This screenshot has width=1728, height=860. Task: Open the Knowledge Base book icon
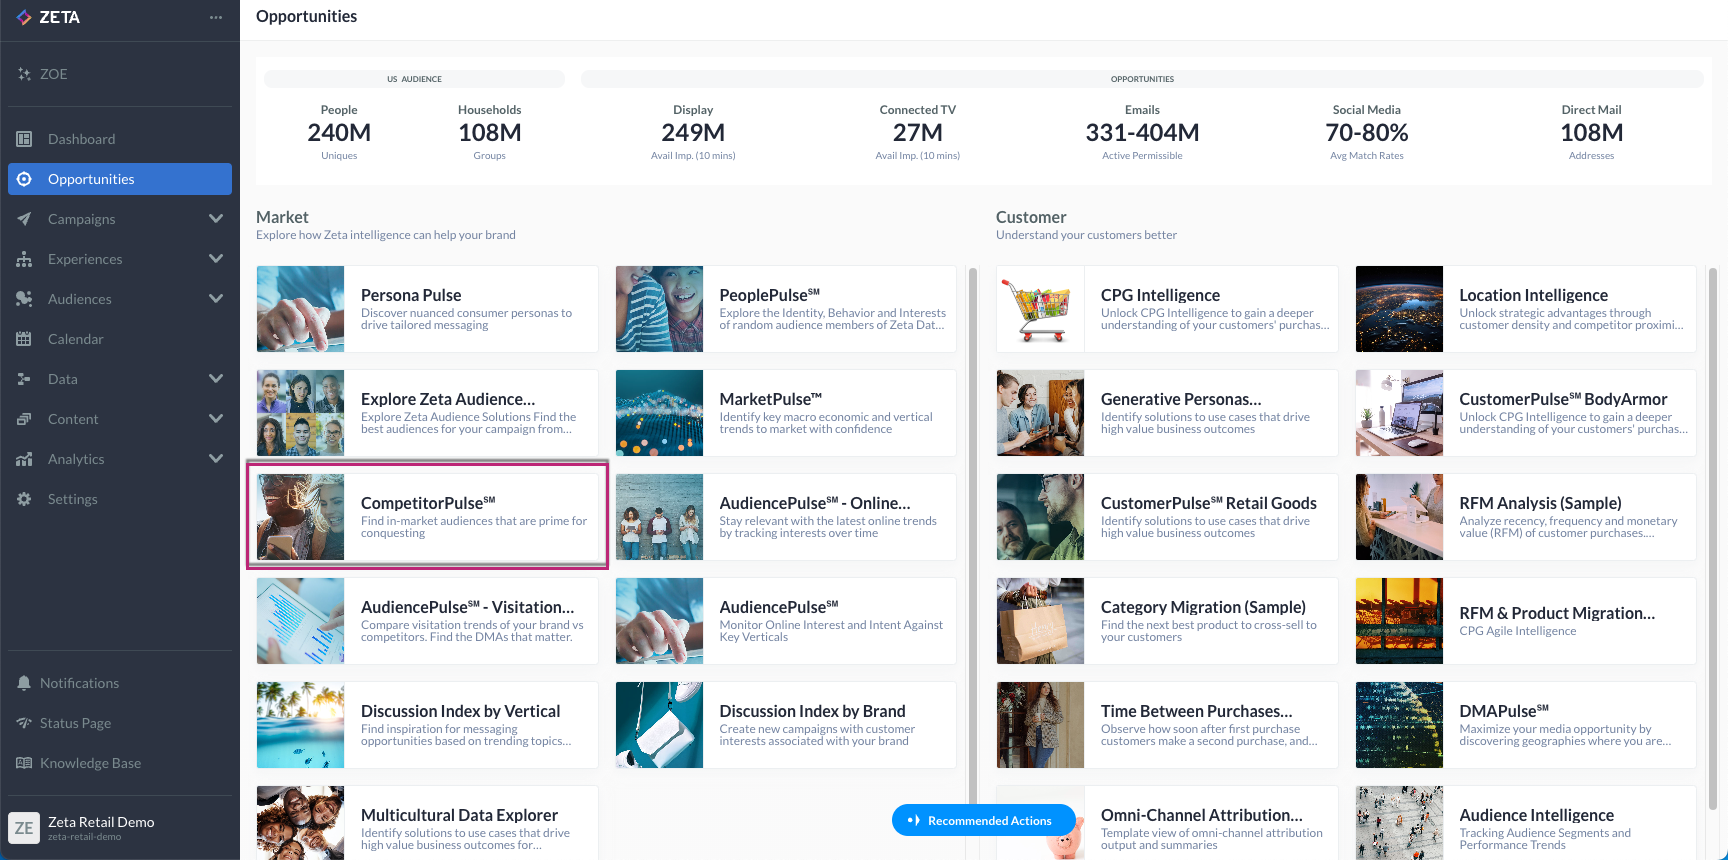[24, 763]
